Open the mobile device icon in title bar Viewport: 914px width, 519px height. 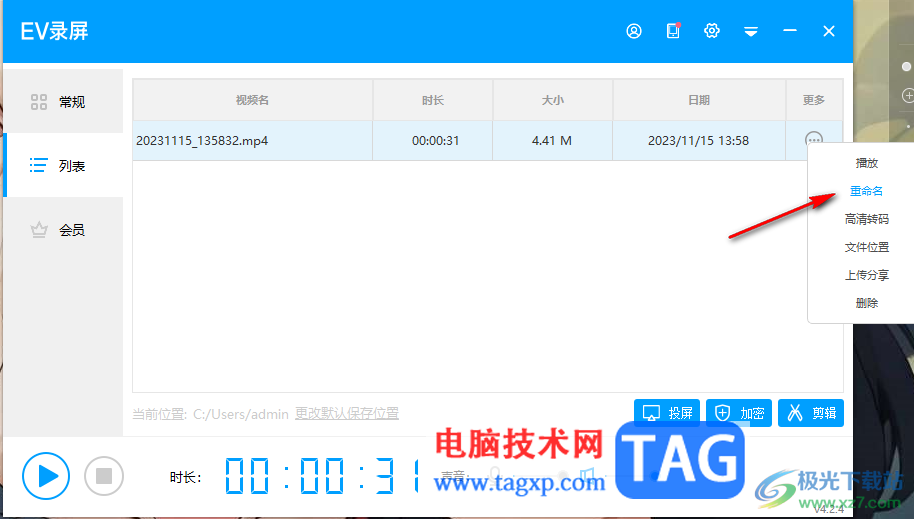pyautogui.click(x=673, y=30)
